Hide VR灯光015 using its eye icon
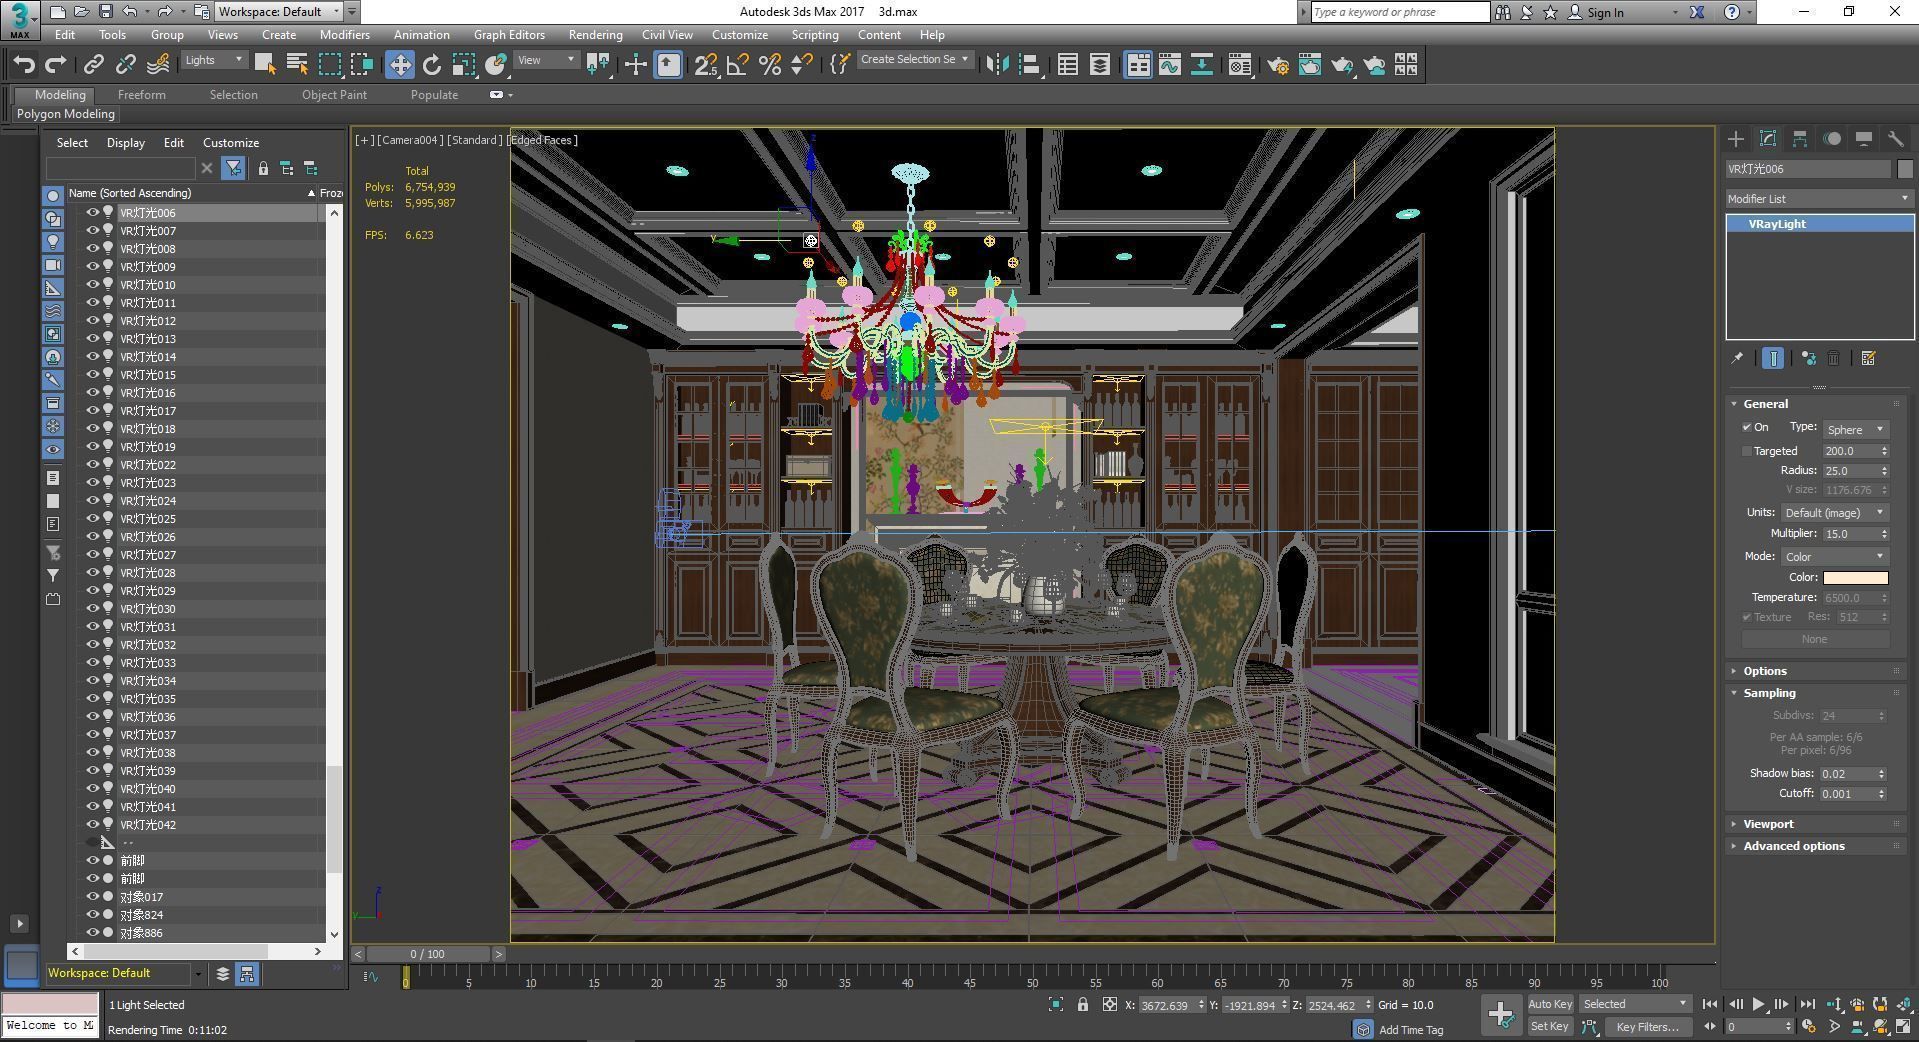The image size is (1919, 1042). 93,375
